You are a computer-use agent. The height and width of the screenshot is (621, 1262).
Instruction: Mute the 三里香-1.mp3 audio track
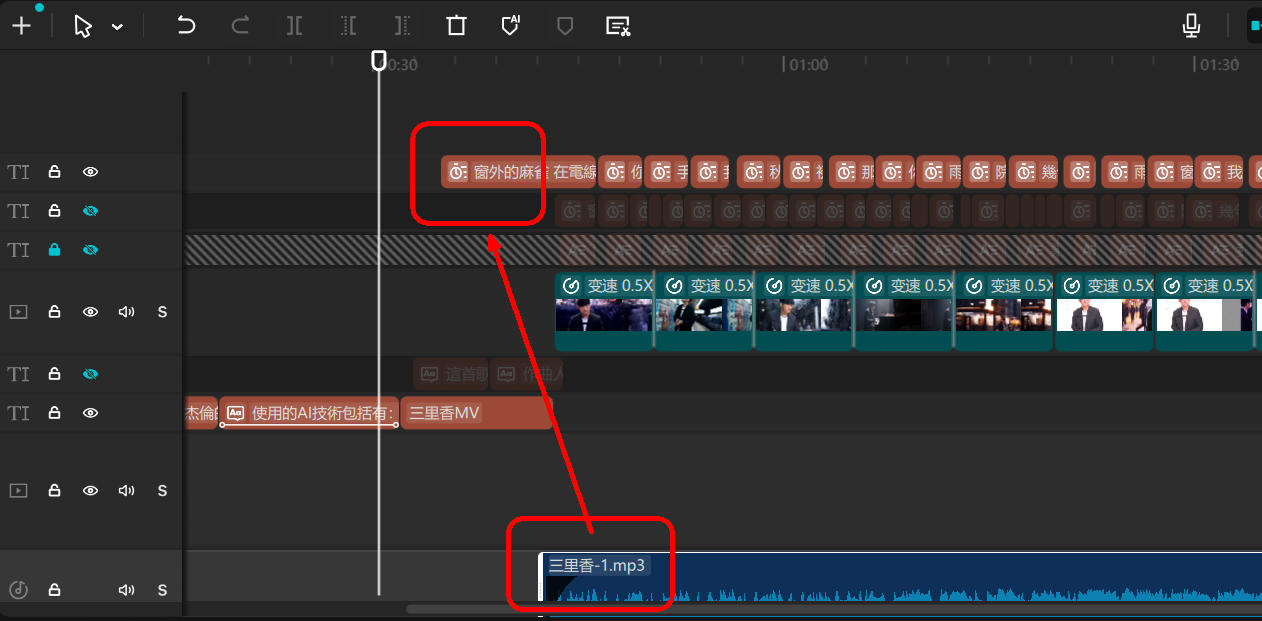tap(126, 590)
